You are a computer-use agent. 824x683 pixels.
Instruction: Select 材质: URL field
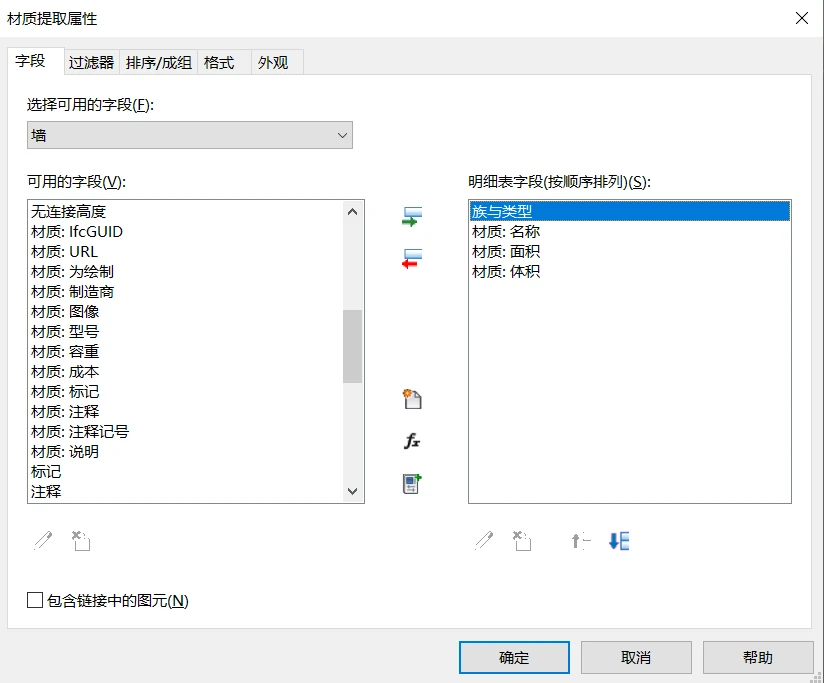click(186, 252)
